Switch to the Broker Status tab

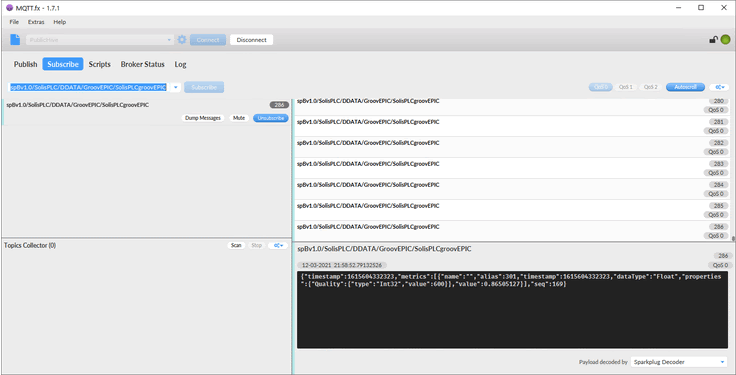(x=143, y=64)
